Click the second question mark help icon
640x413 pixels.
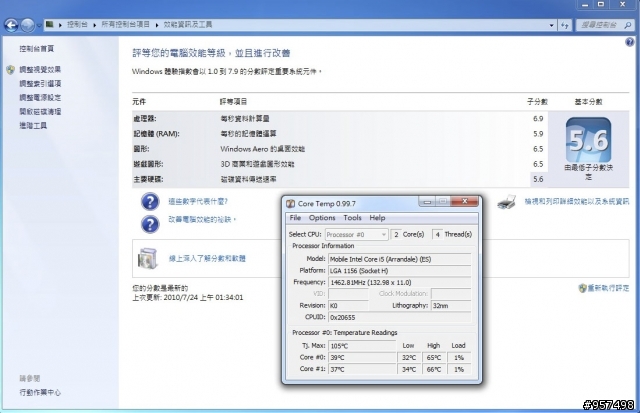click(x=150, y=224)
